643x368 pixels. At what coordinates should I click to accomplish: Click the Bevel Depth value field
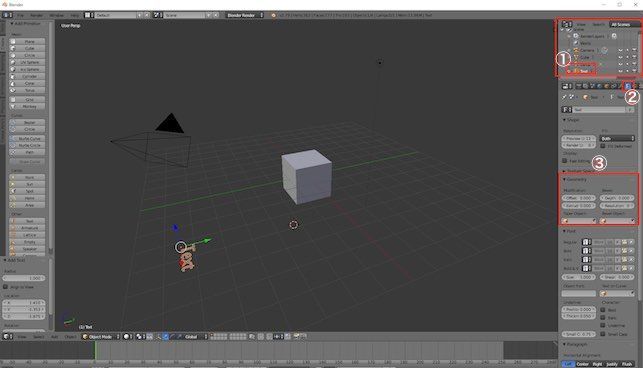tap(617, 198)
